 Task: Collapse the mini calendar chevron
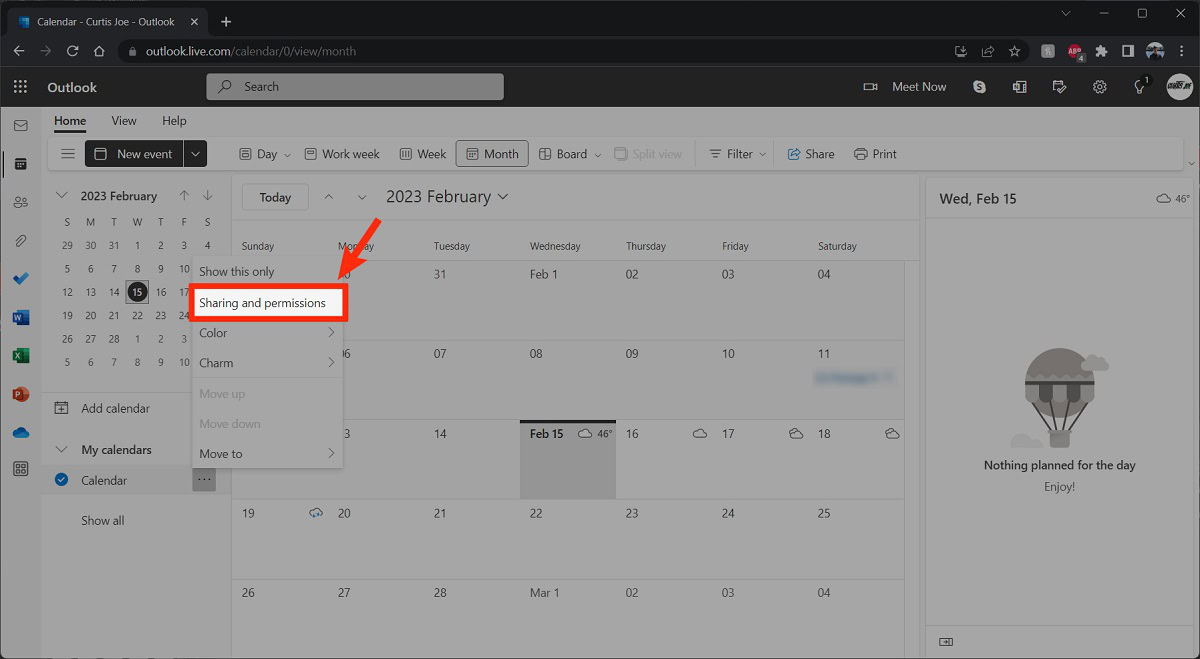tap(62, 196)
